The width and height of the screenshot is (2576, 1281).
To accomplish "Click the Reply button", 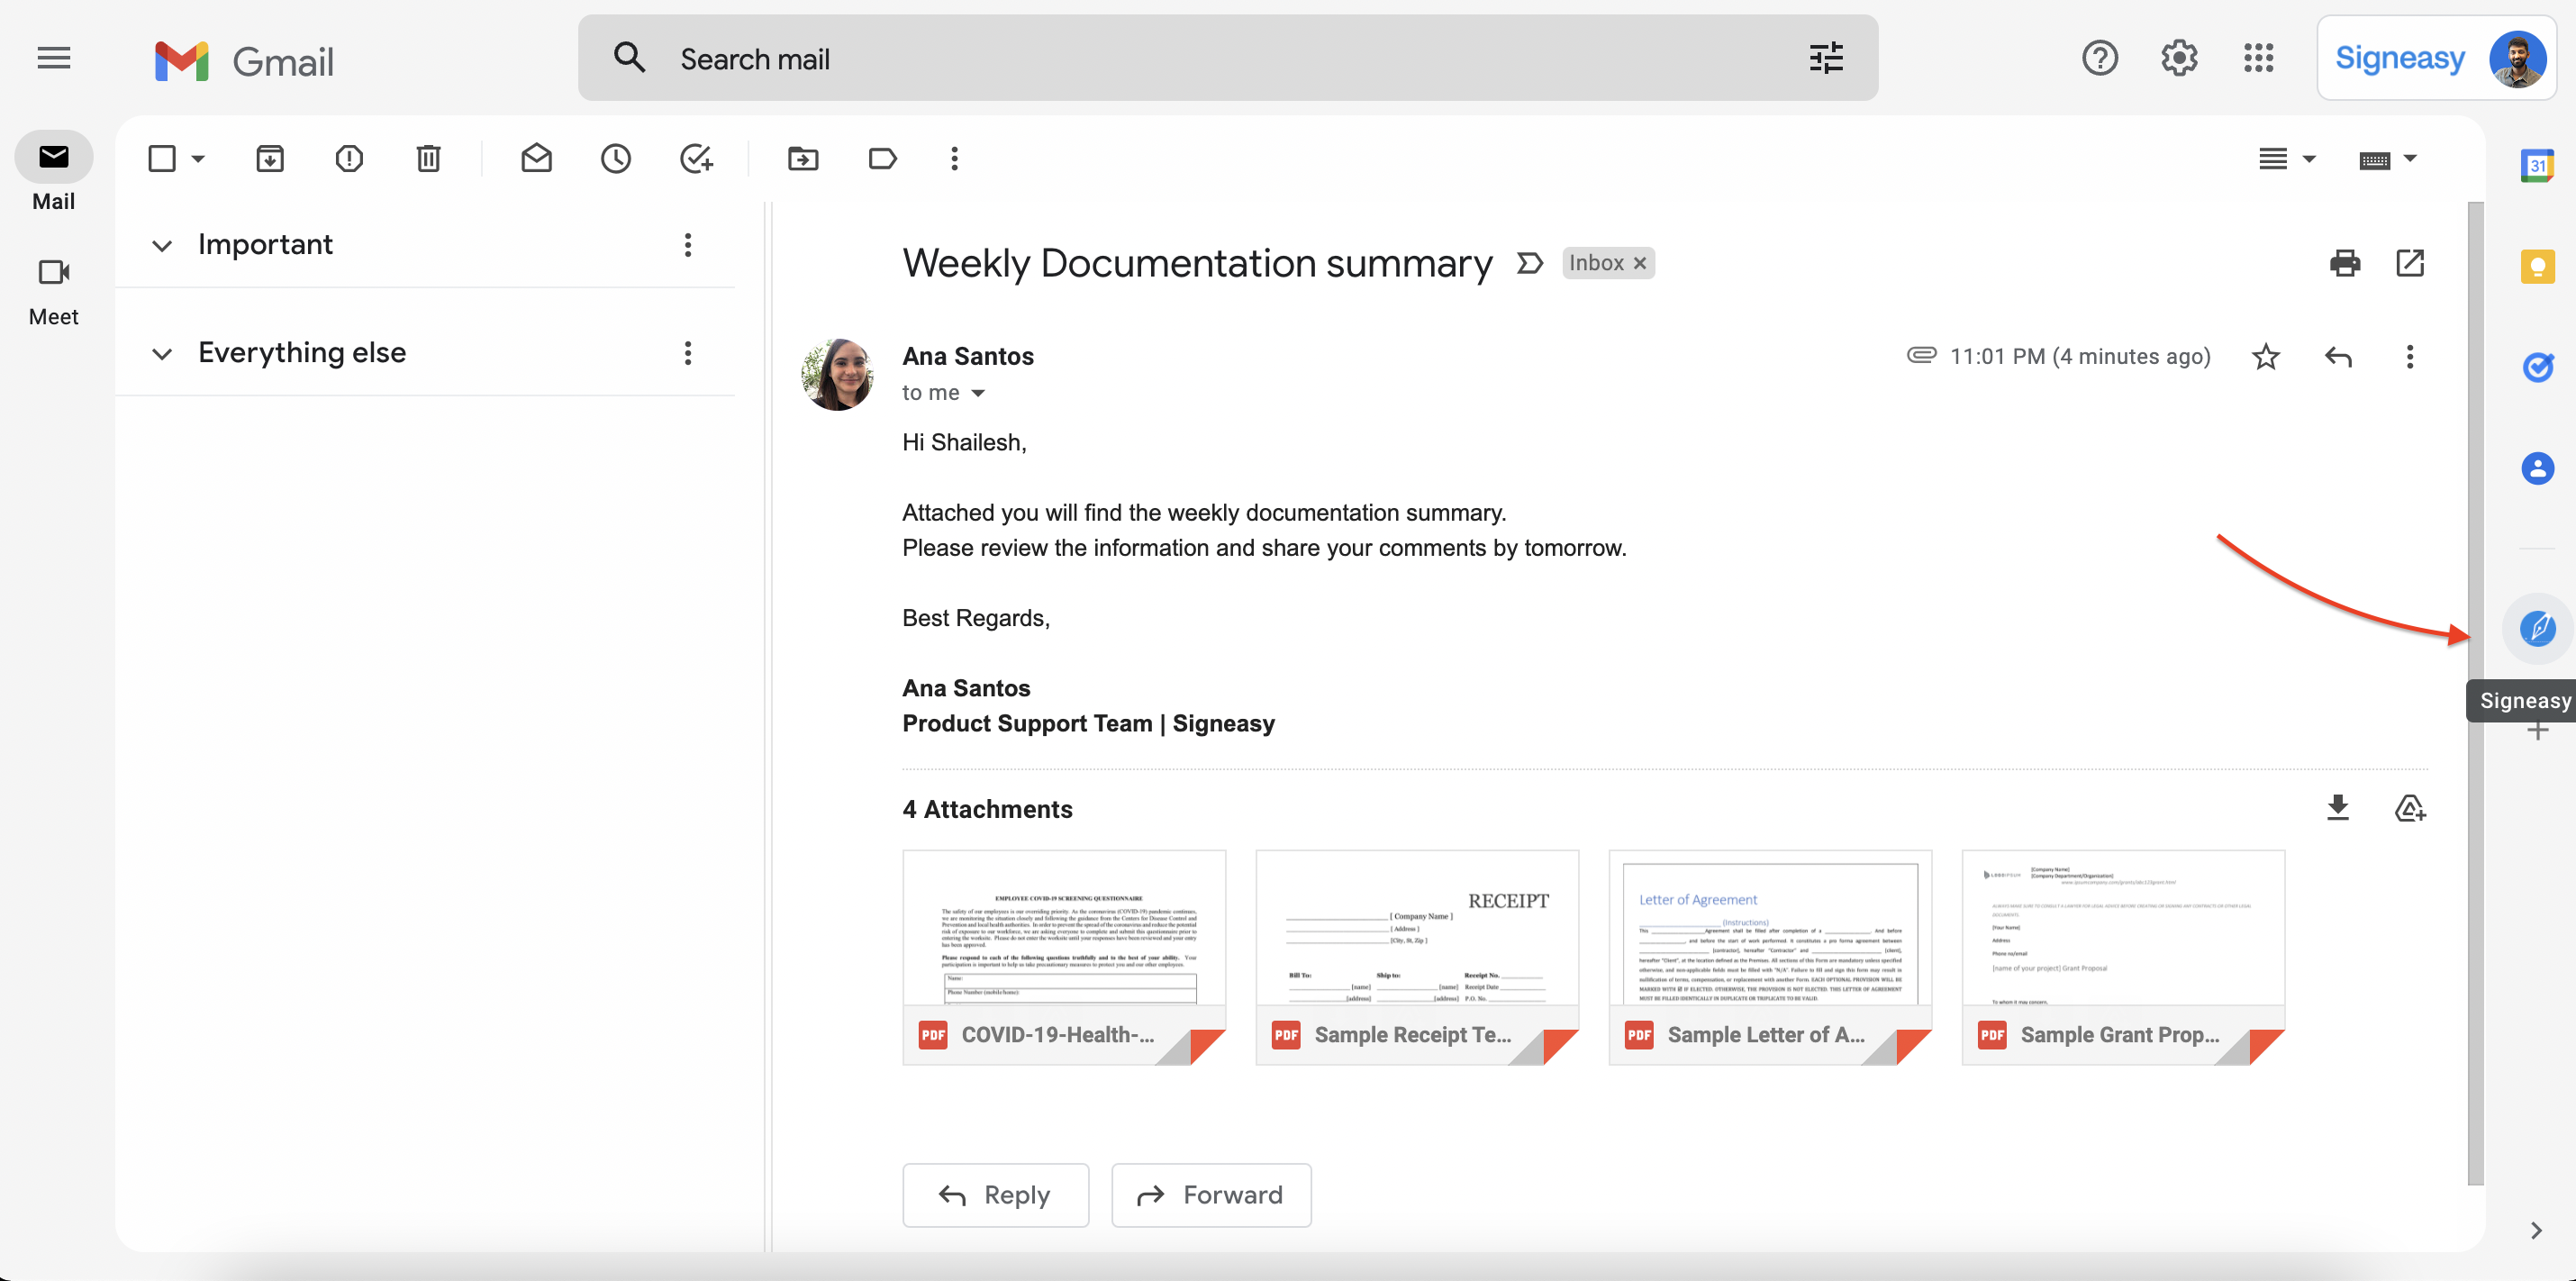I will tap(995, 1195).
